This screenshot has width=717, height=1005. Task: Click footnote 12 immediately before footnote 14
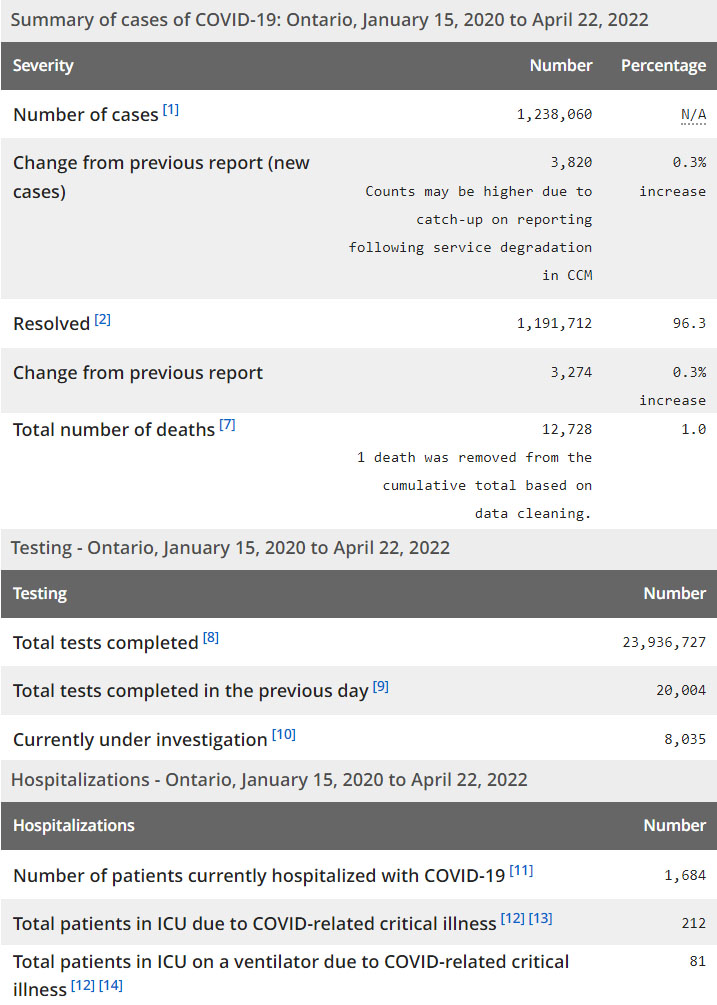click(83, 987)
